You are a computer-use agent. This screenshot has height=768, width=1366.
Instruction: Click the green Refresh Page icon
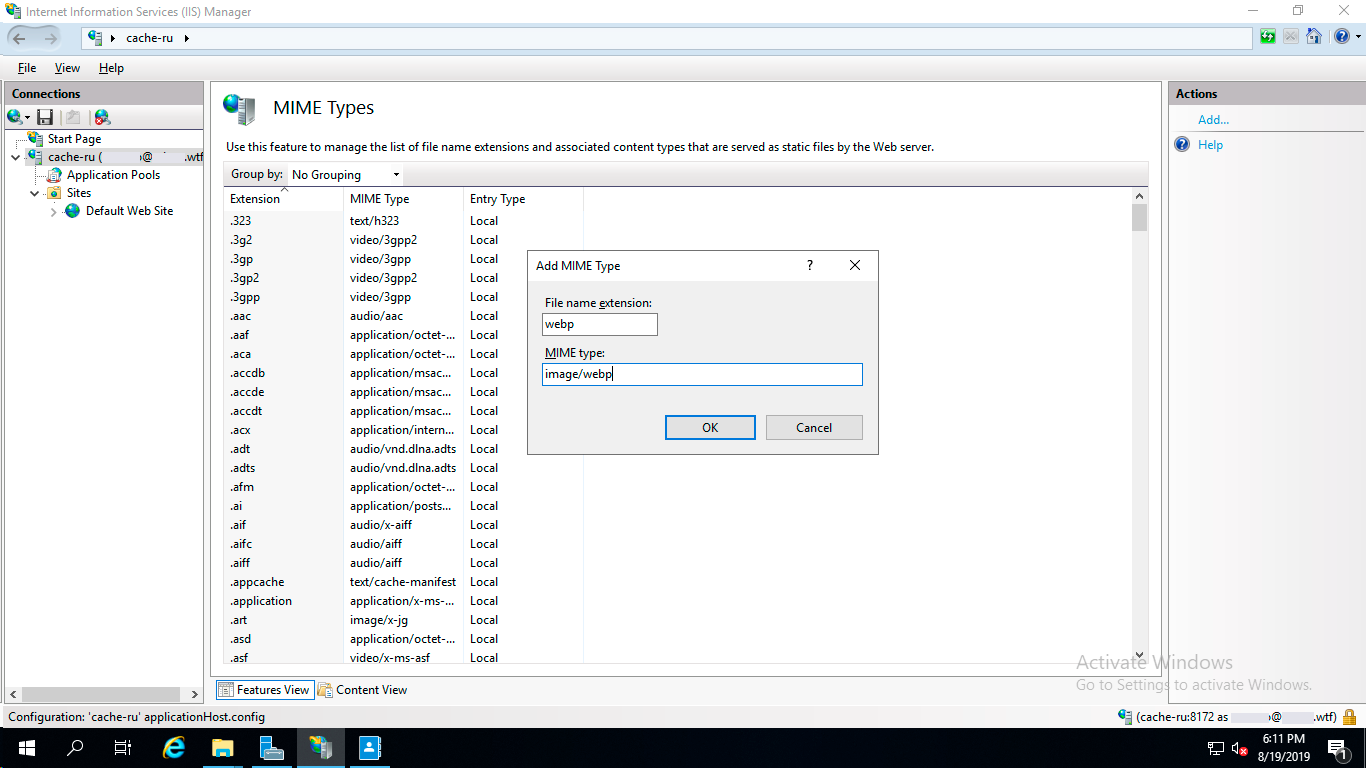[x=1269, y=37]
